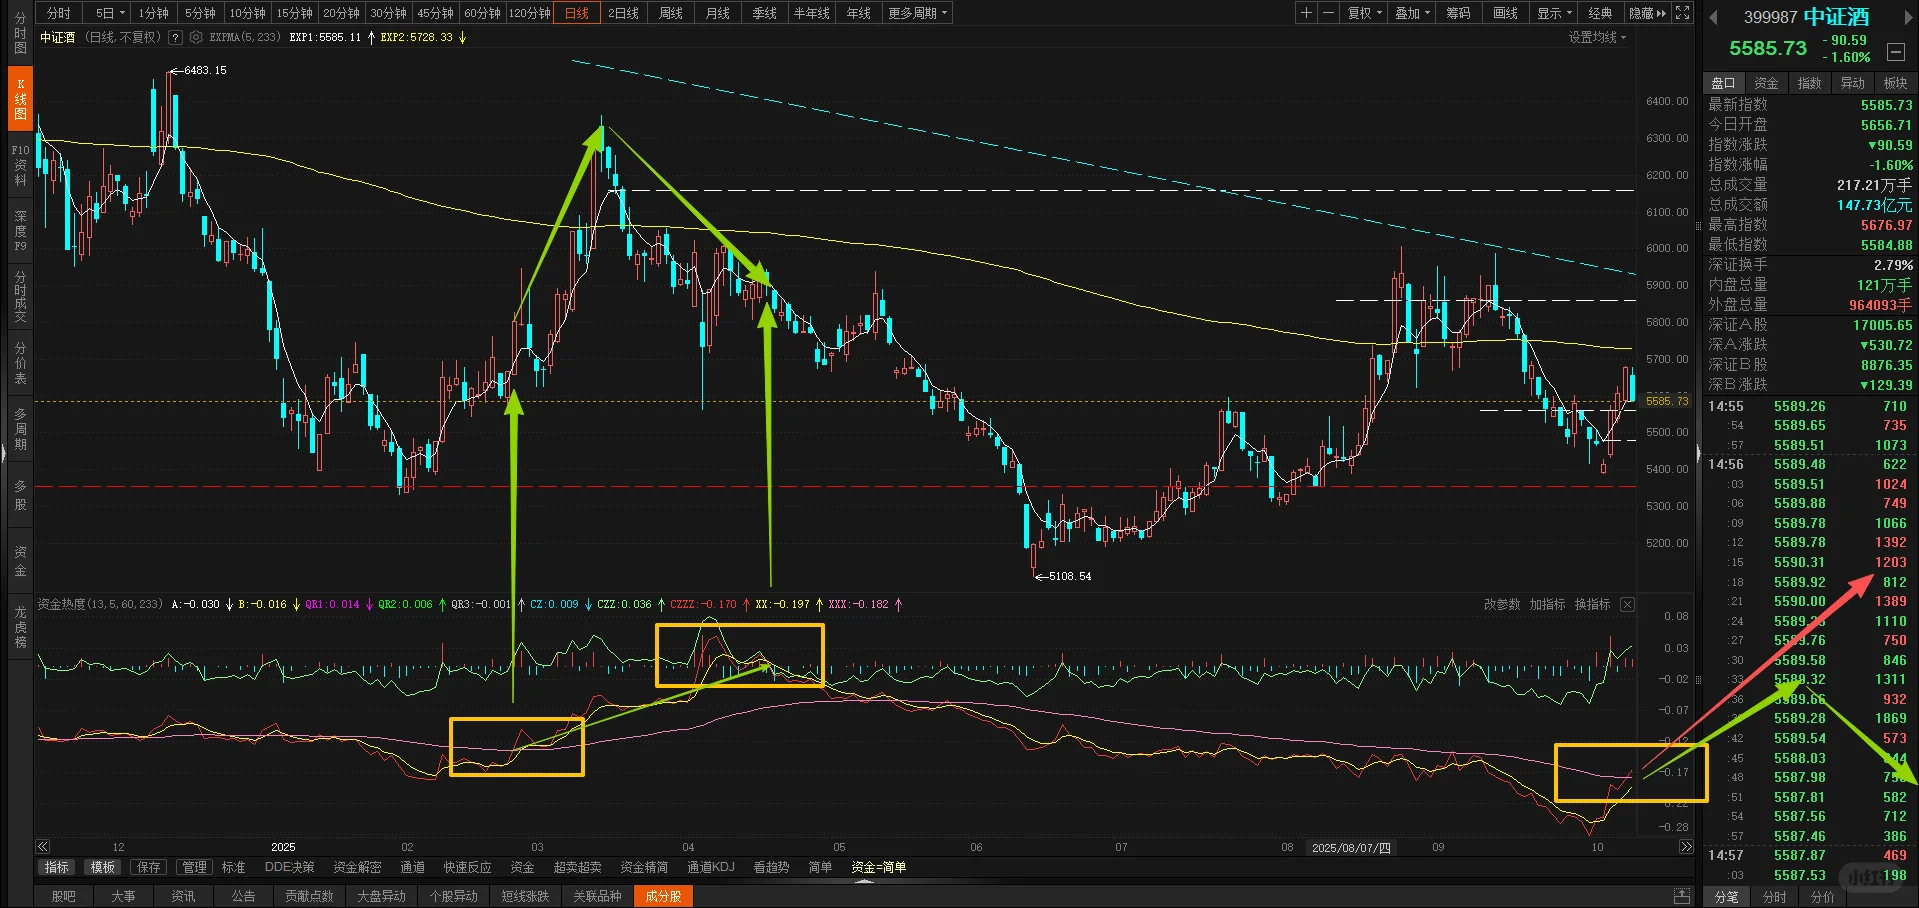Viewport: 1919px width, 908px height.
Task: Switch to 经典 classic layout
Action: pos(1600,13)
